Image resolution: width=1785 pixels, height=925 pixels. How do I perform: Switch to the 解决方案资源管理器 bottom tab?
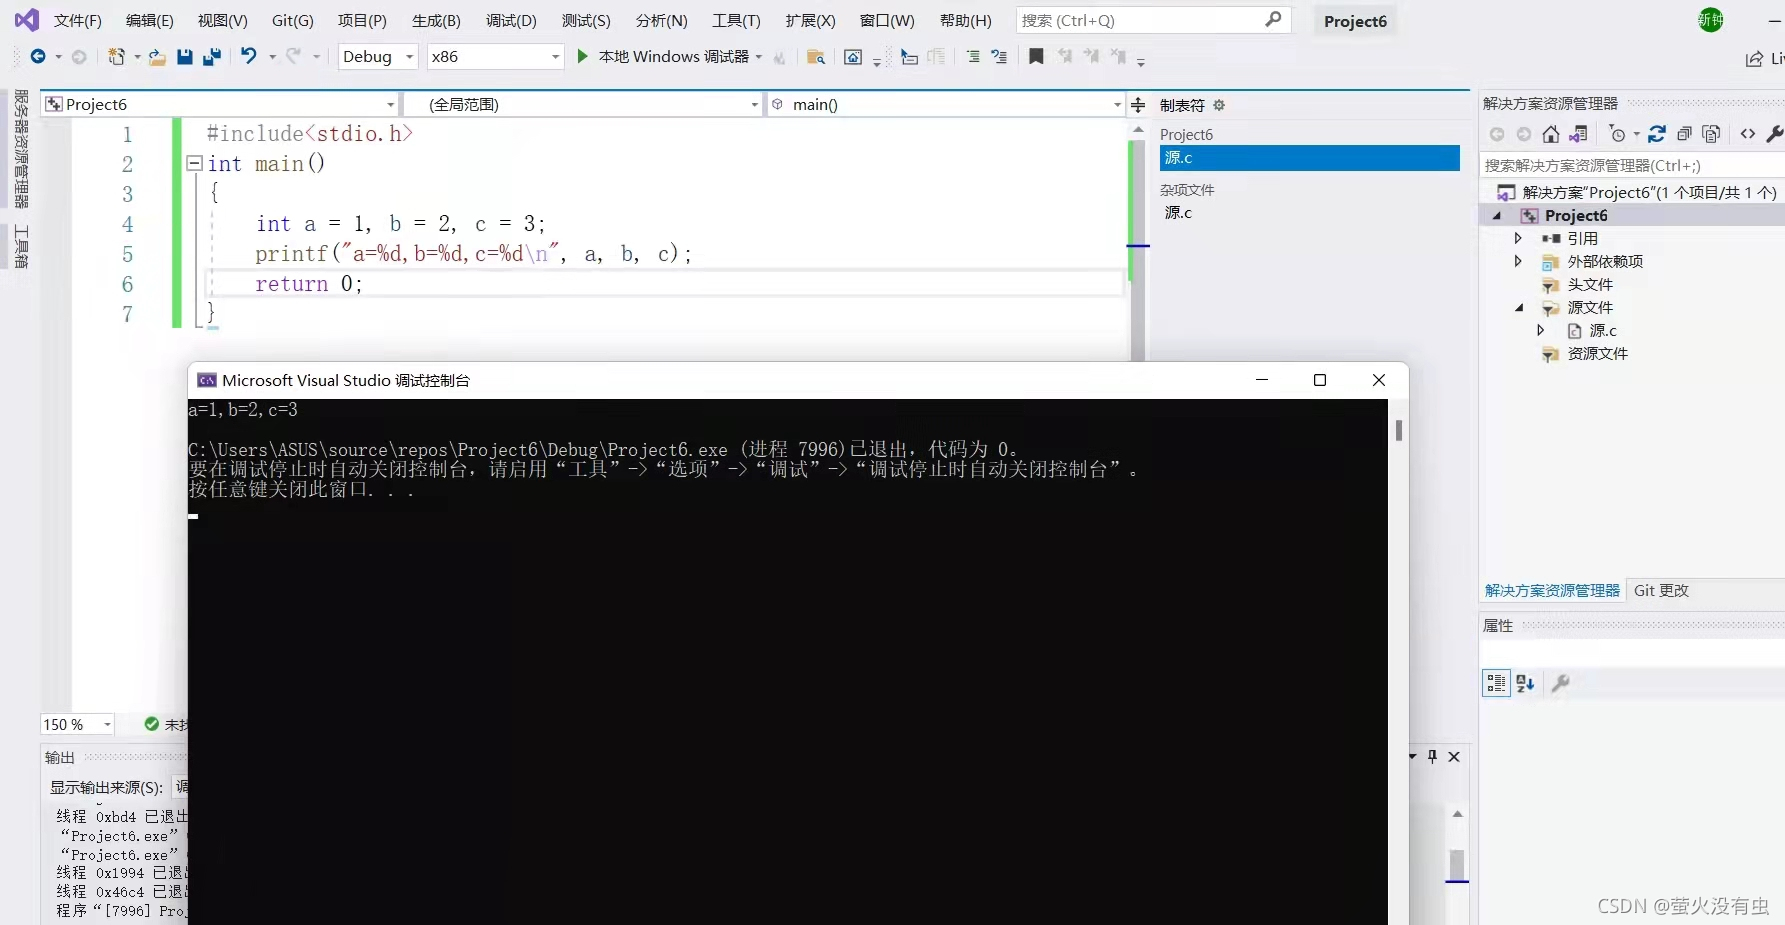pyautogui.click(x=1552, y=591)
